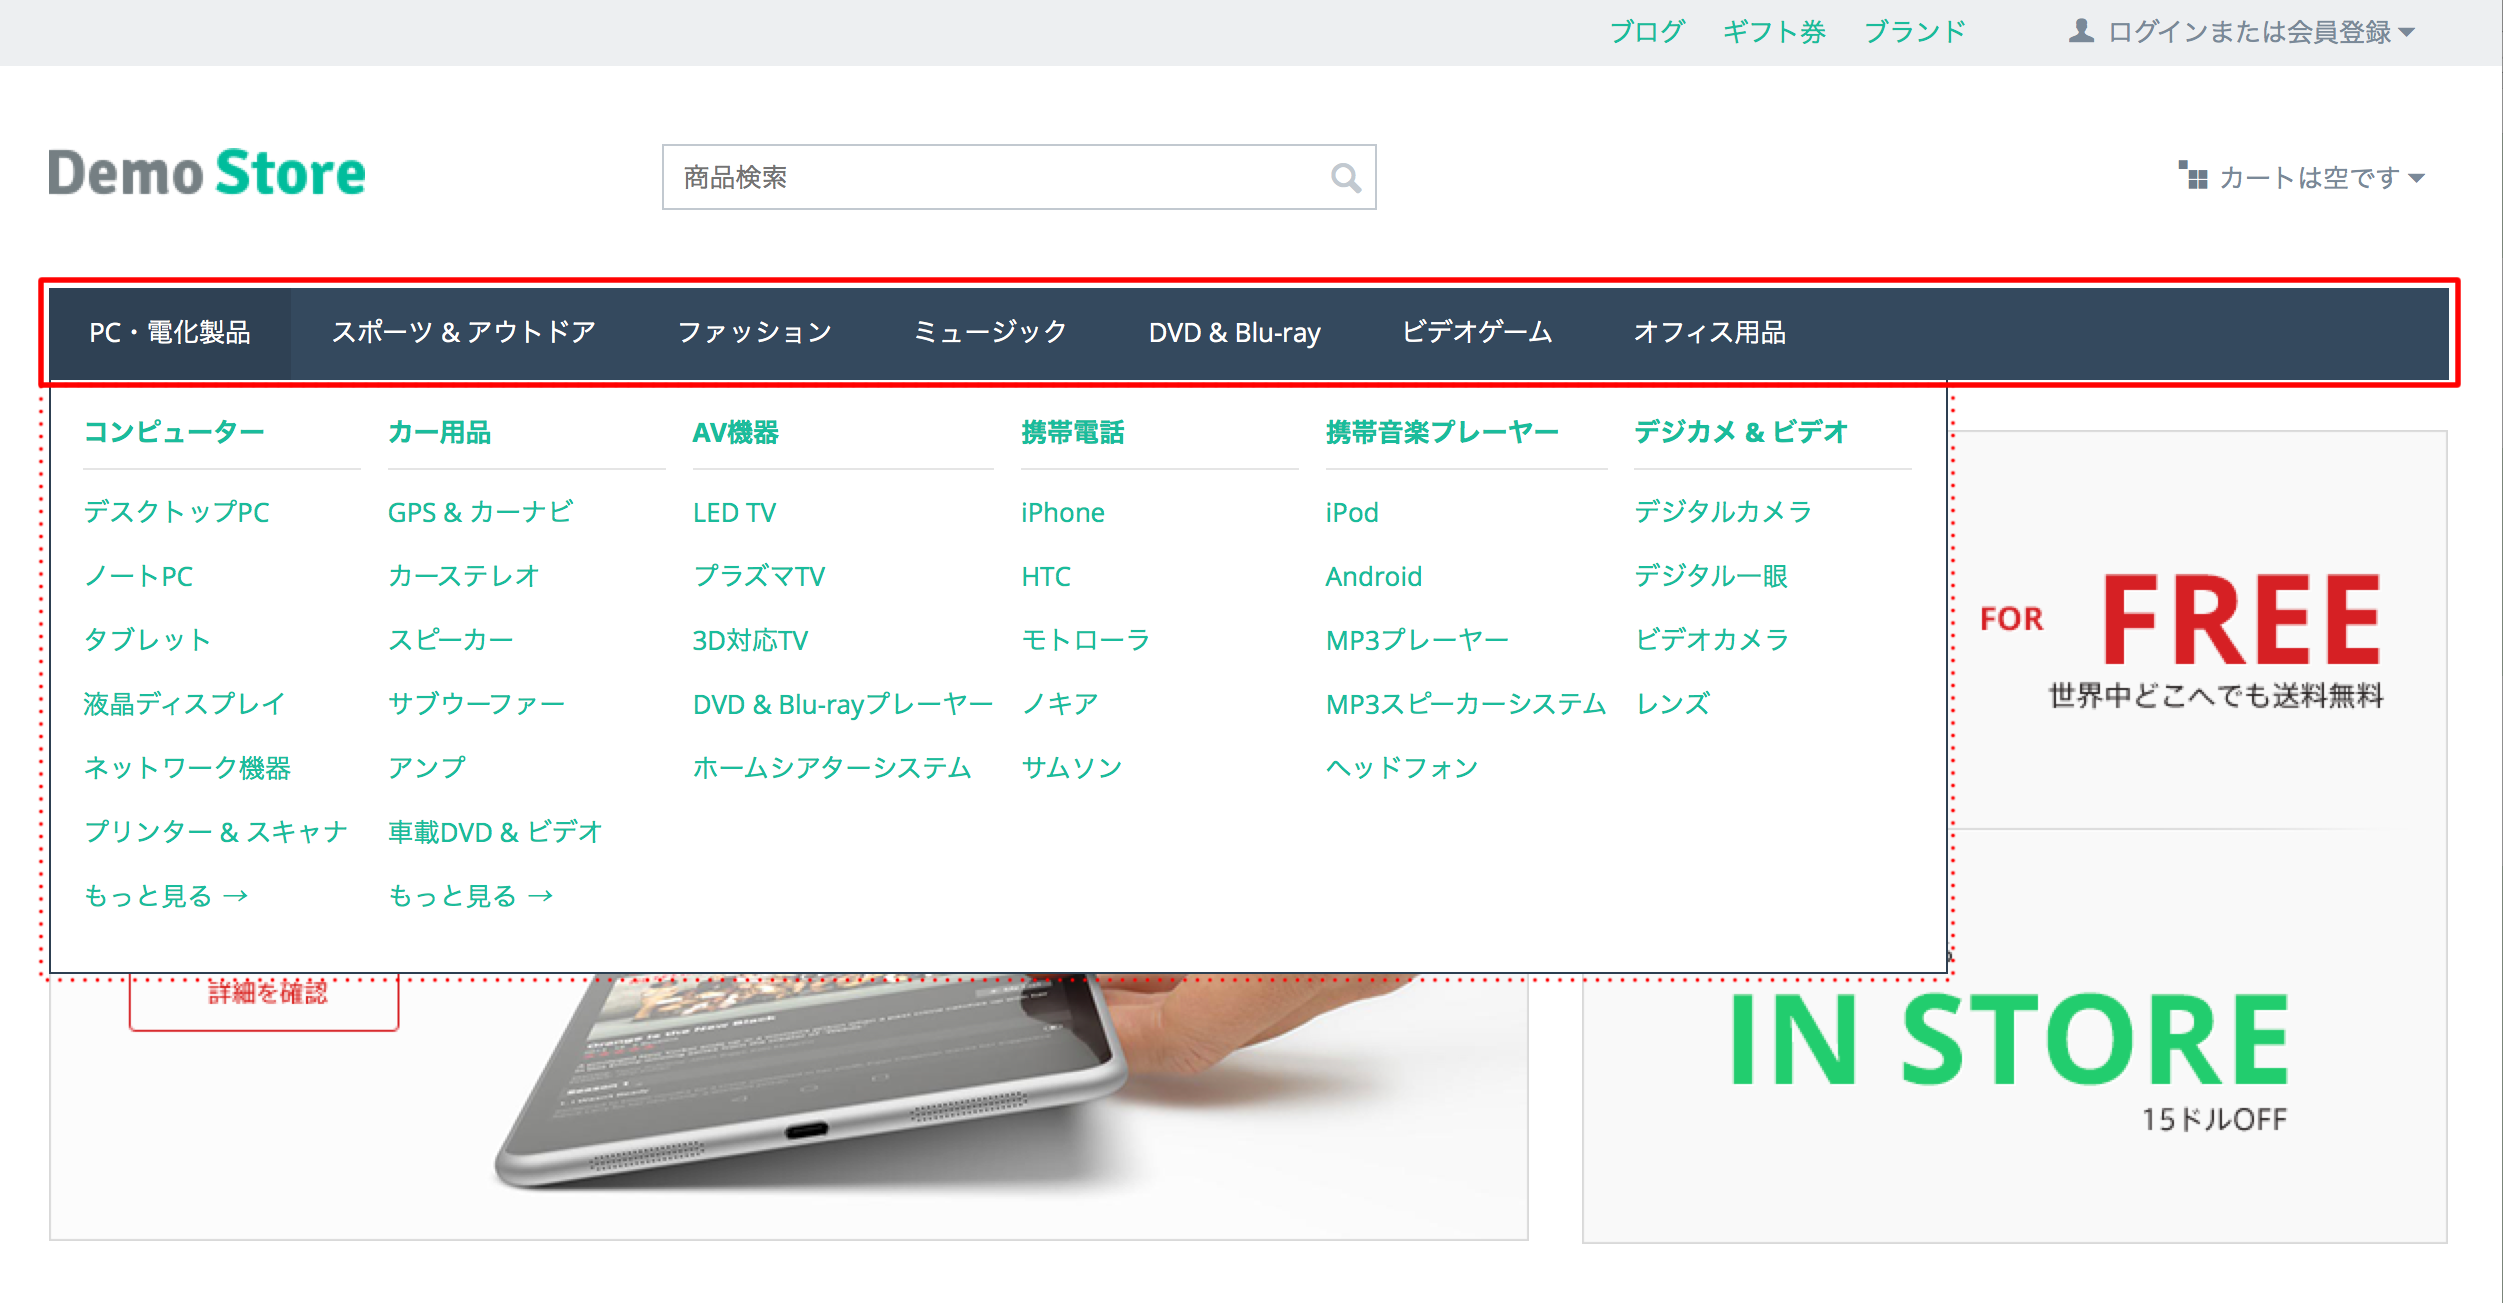Open the 携帯電話 category heading
The width and height of the screenshot is (2503, 1303).
[x=1073, y=433]
